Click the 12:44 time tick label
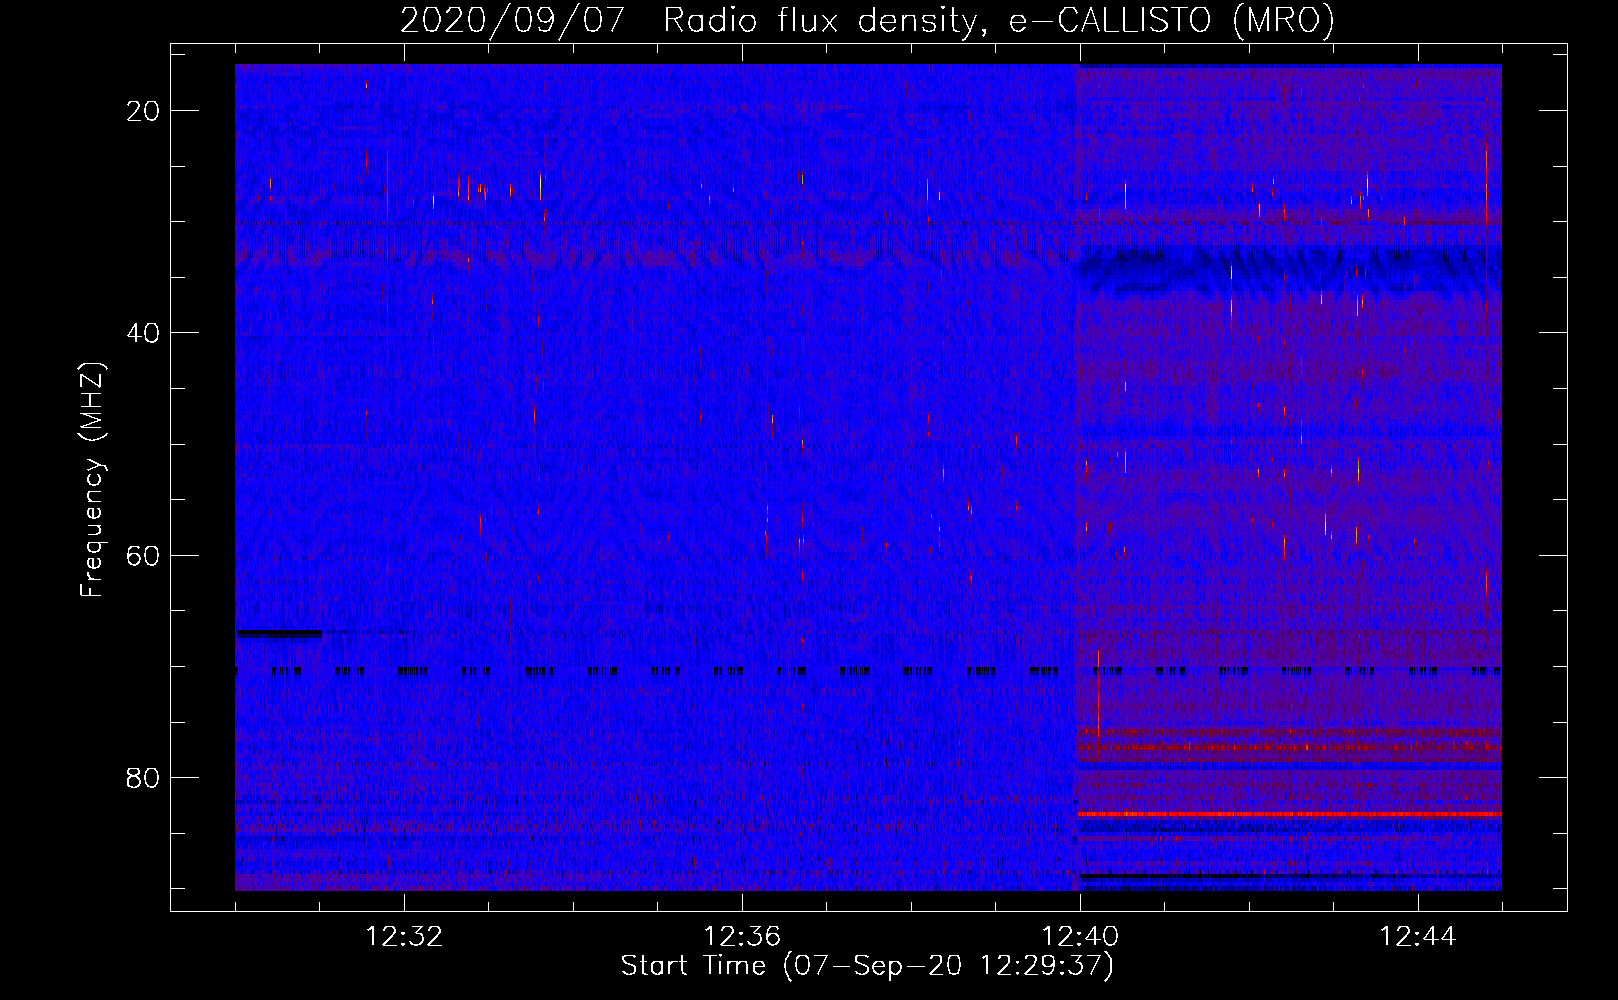This screenshot has height=1000, width=1618. 1418,937
